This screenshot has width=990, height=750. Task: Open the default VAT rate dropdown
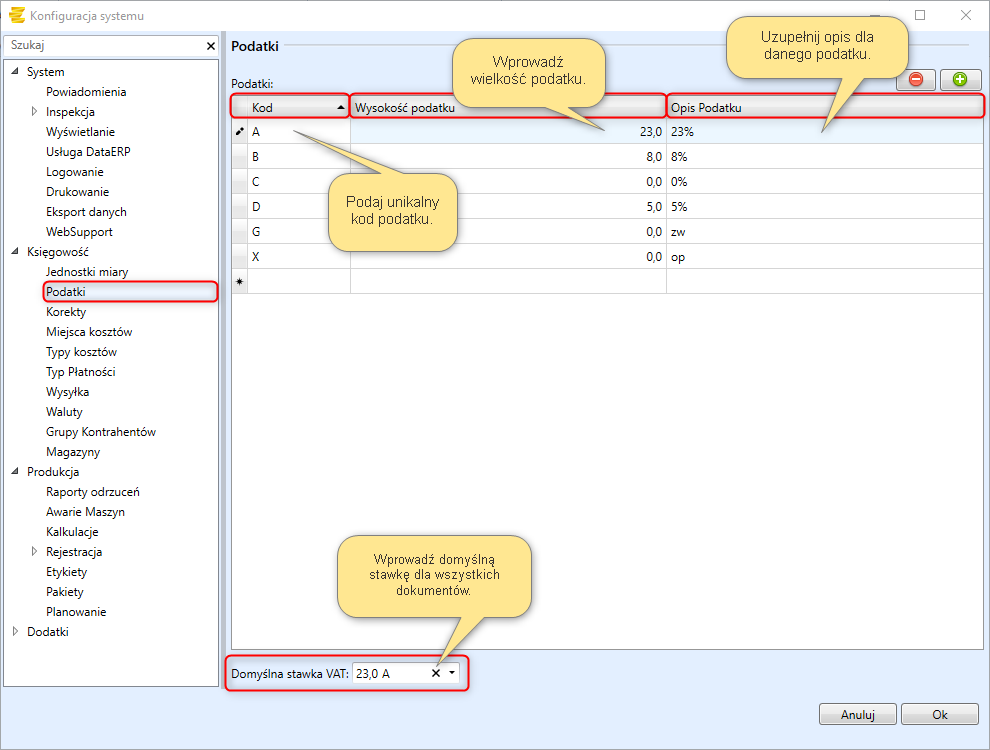tap(452, 674)
